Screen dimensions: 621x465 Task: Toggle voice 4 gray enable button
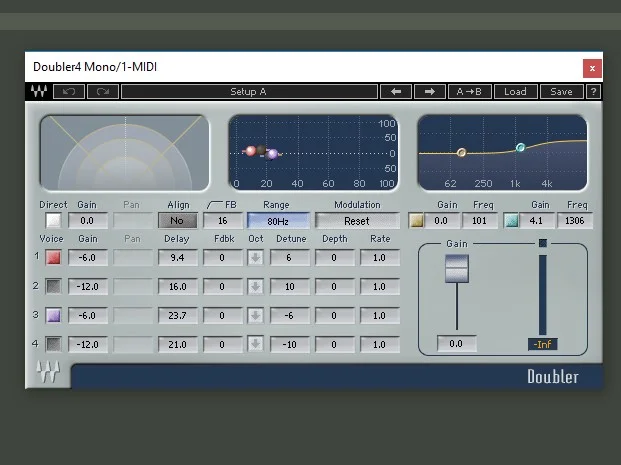[53, 344]
